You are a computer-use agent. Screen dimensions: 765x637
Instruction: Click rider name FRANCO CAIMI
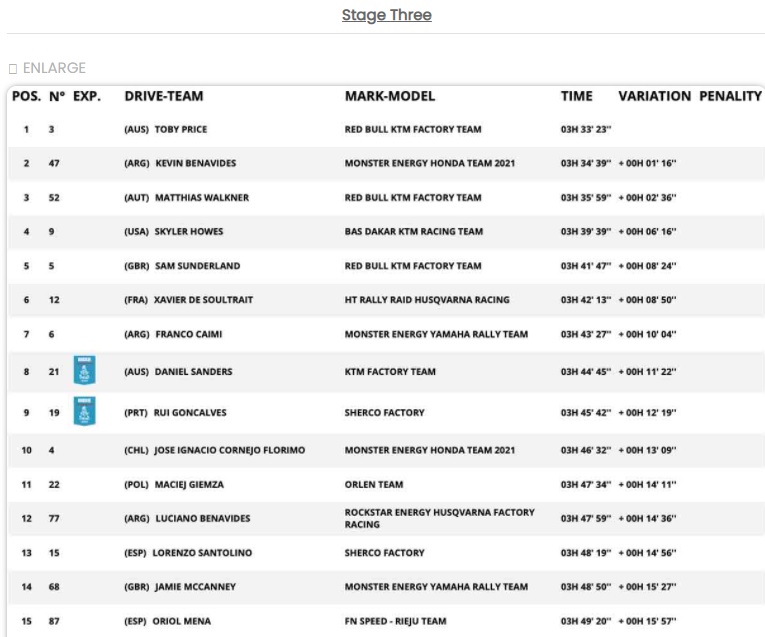coord(189,334)
